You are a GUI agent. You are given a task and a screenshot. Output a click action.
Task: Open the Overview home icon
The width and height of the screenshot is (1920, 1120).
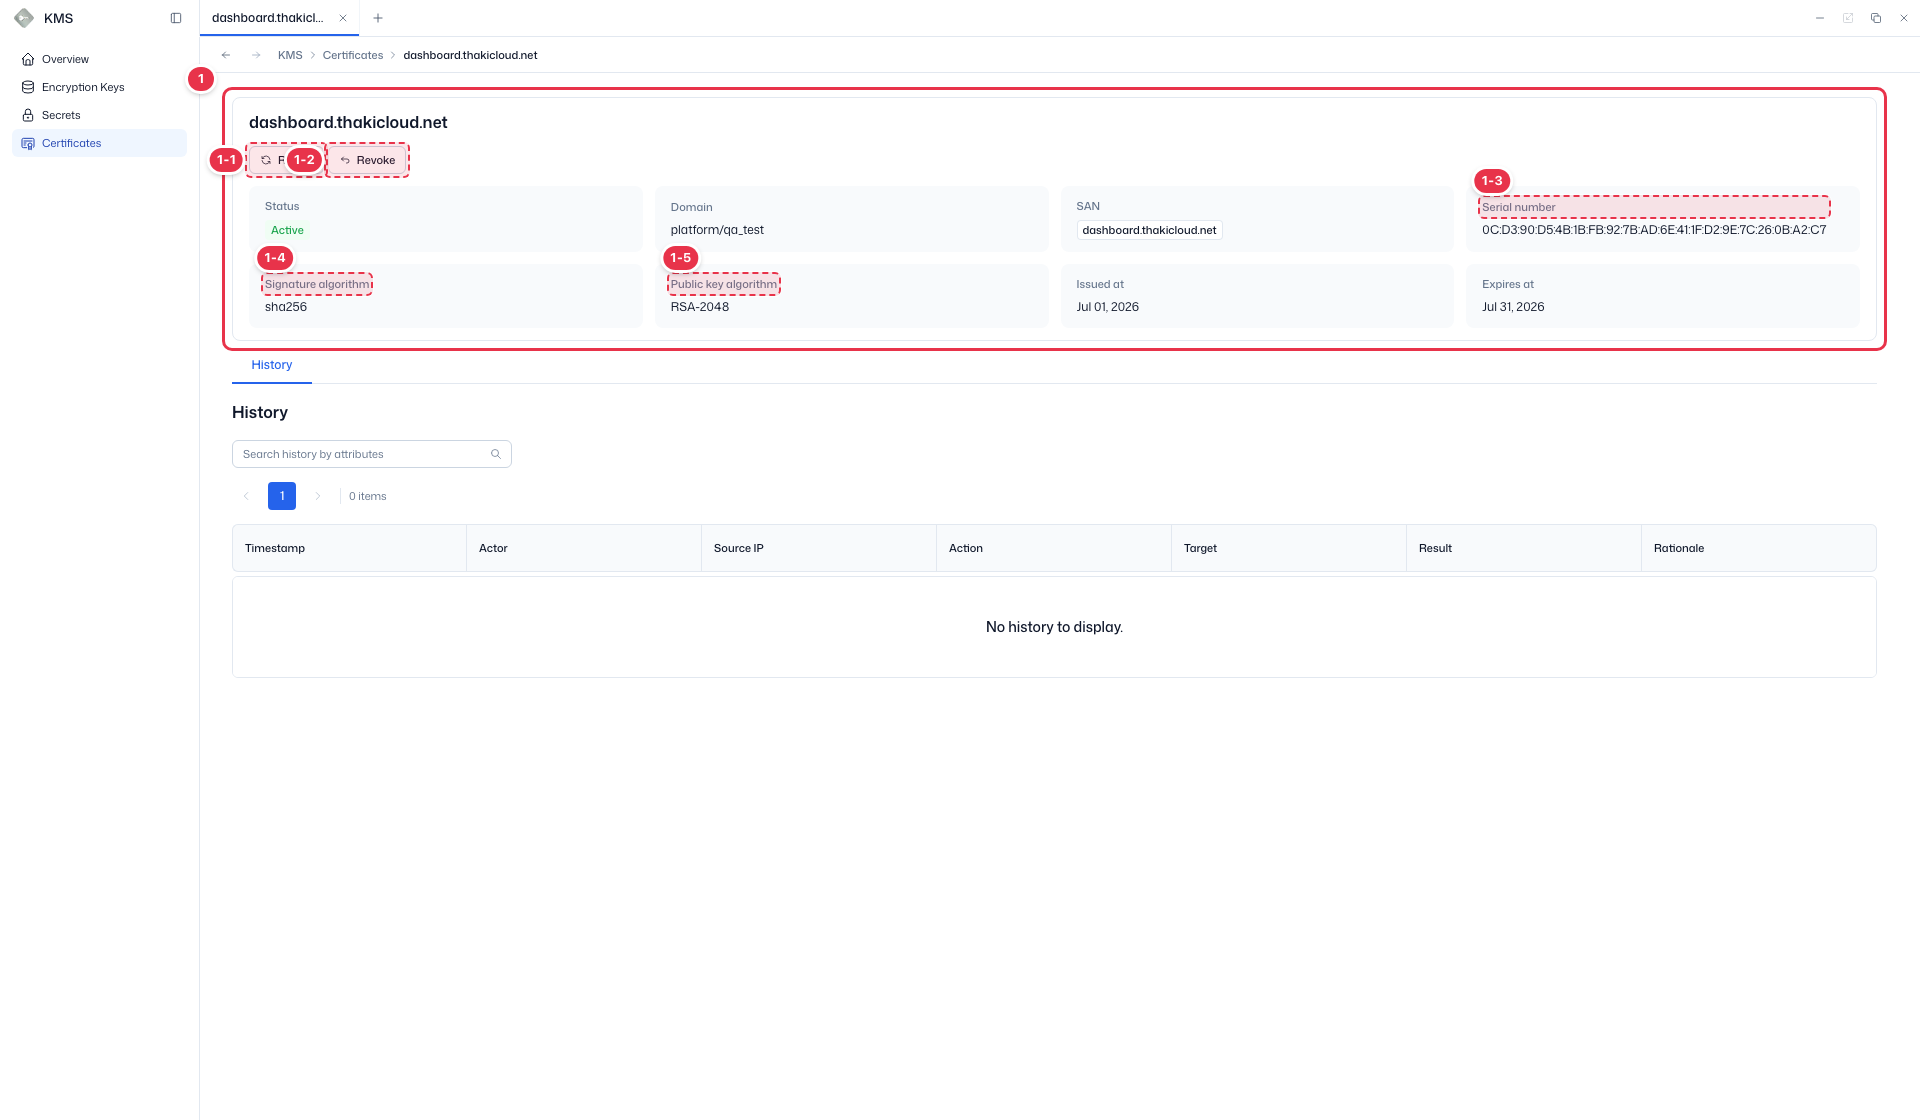(28, 59)
